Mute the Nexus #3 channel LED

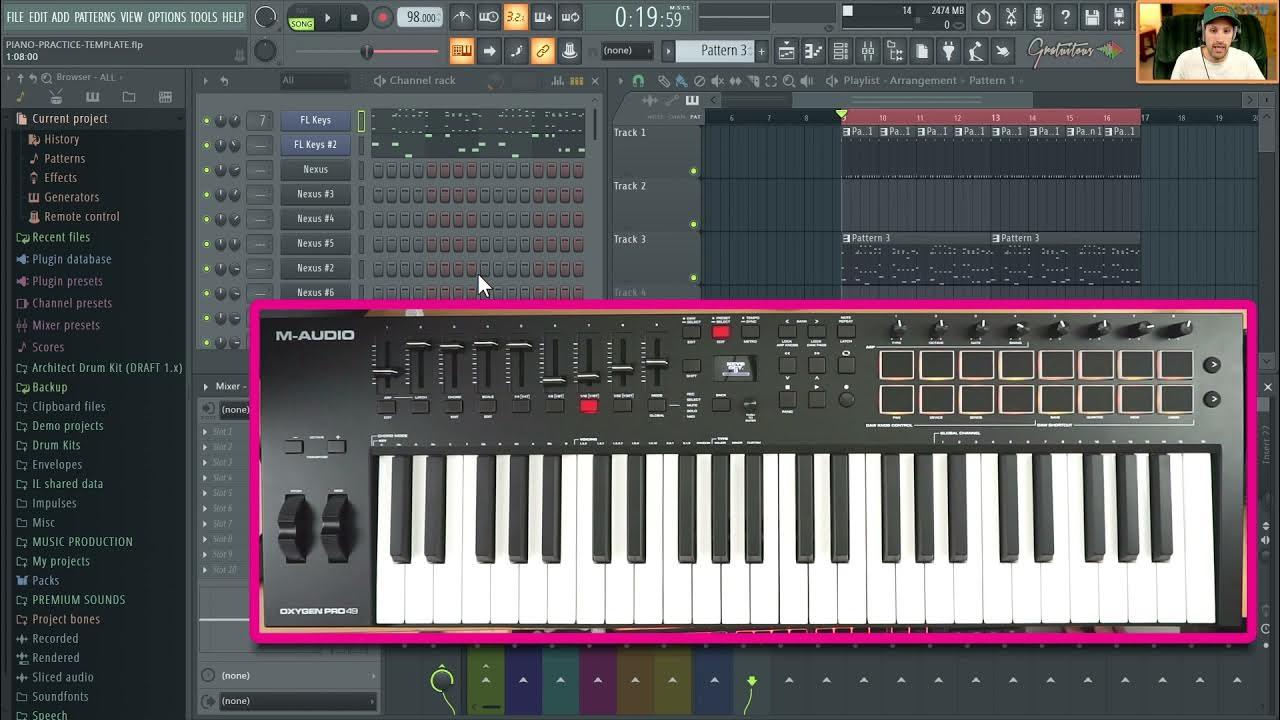click(207, 194)
